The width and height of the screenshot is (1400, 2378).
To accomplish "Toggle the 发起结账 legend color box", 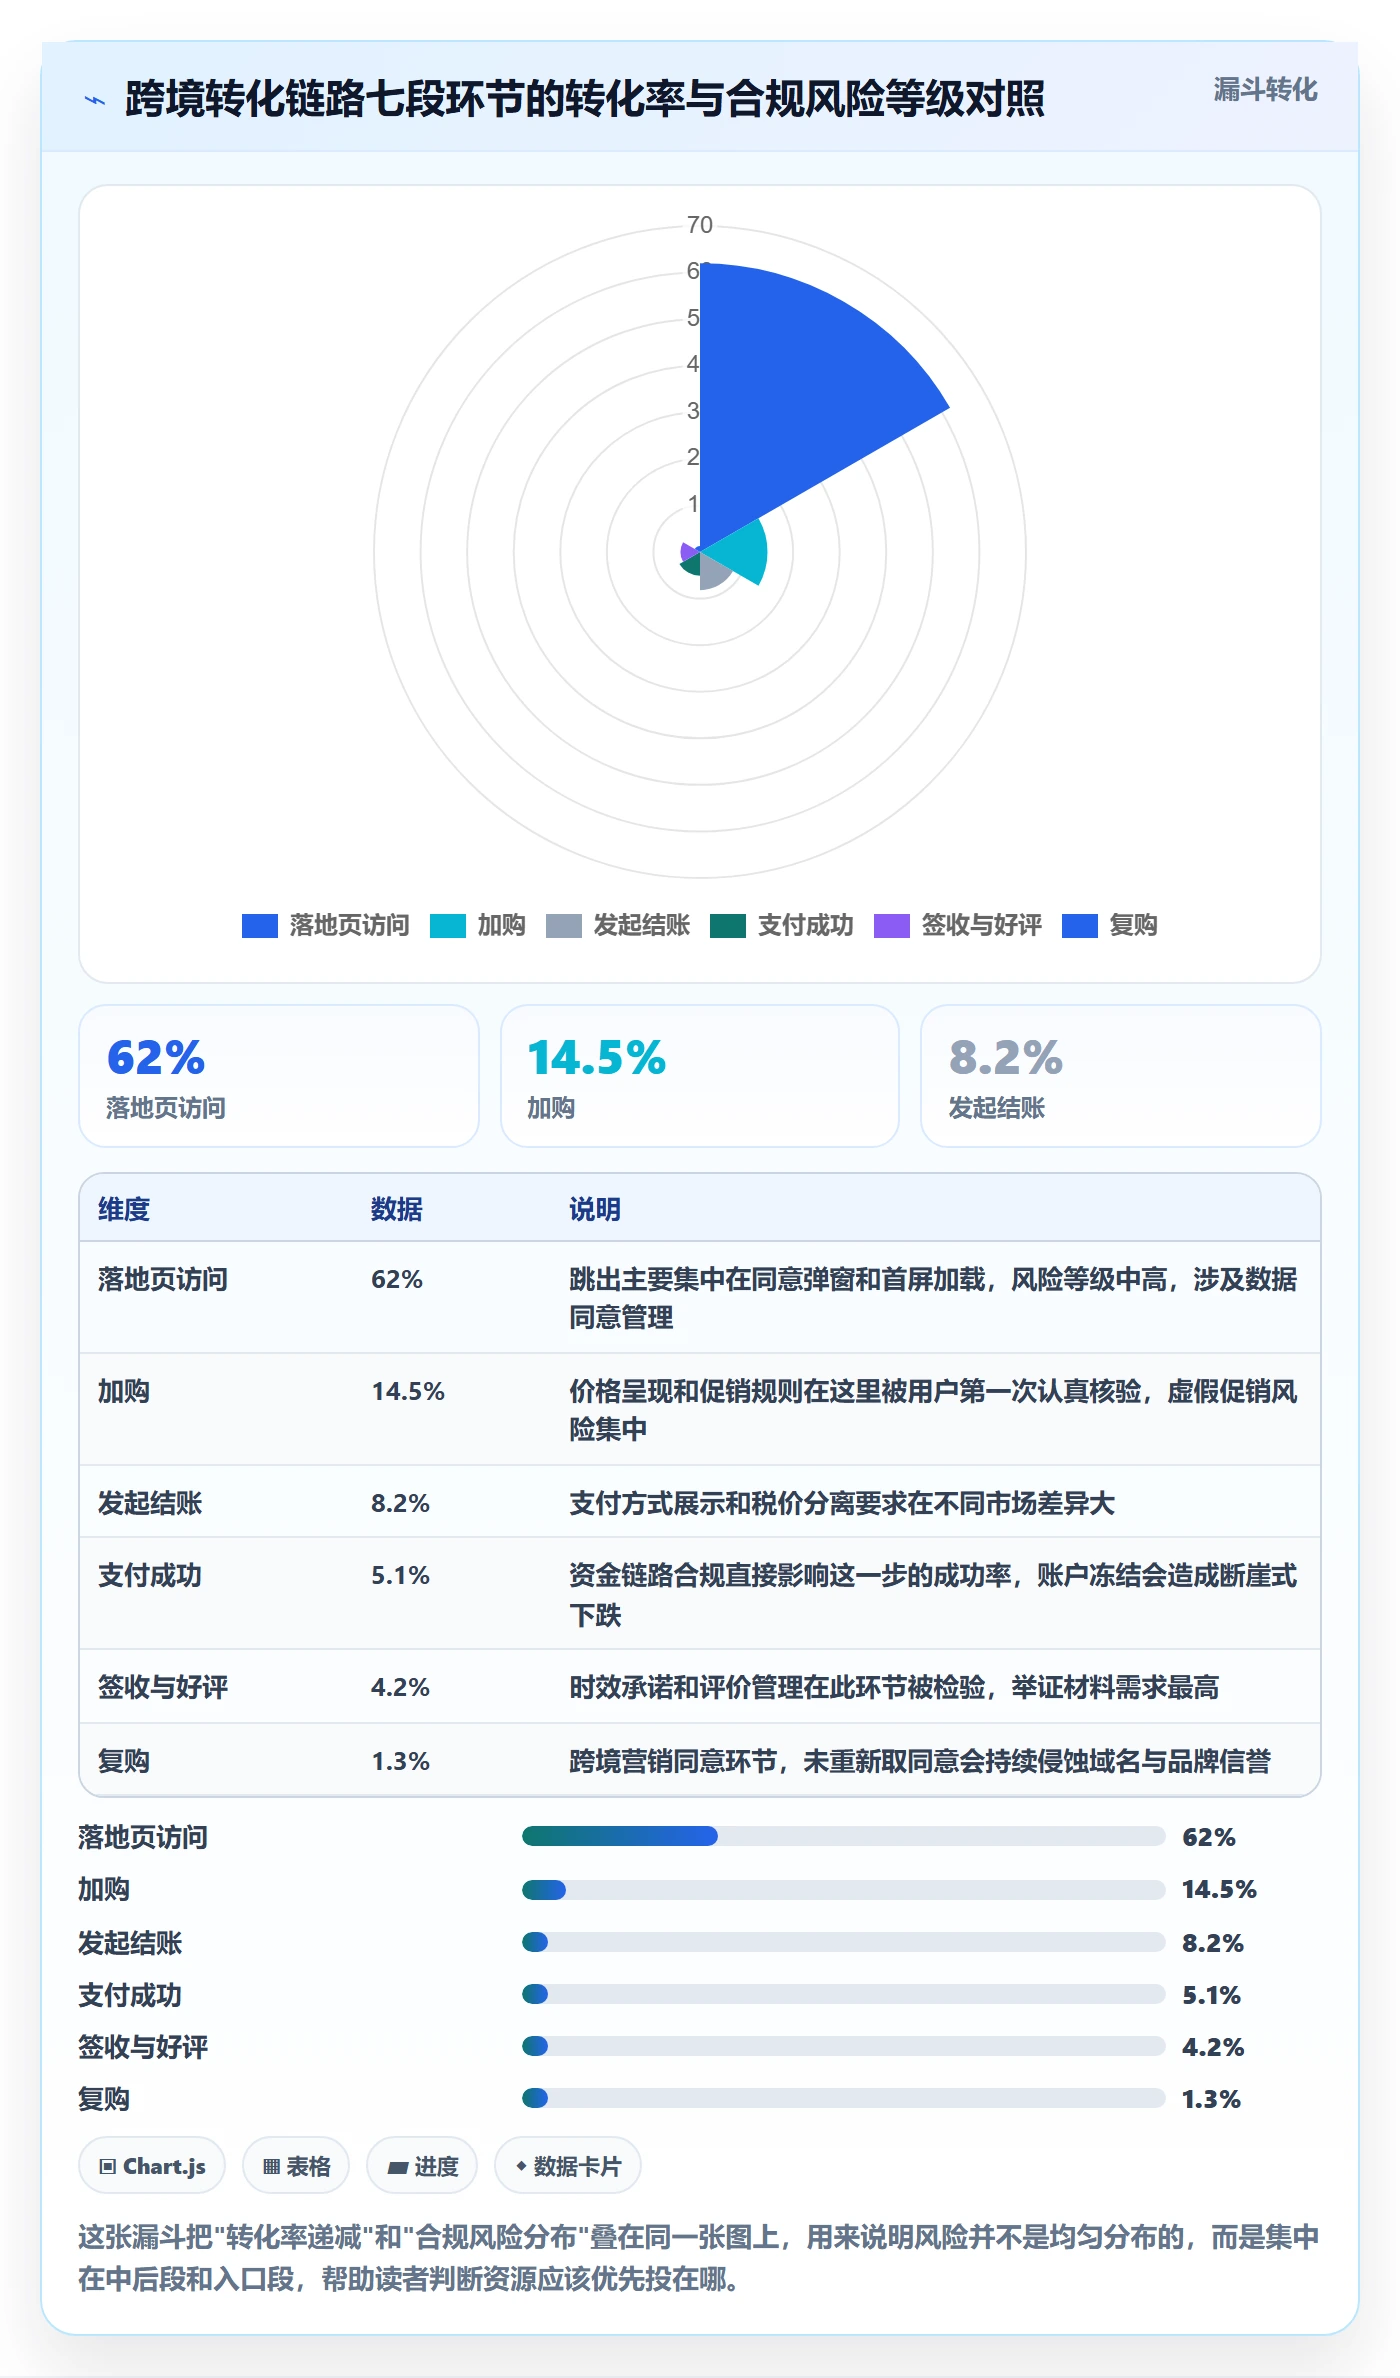I will point(564,926).
